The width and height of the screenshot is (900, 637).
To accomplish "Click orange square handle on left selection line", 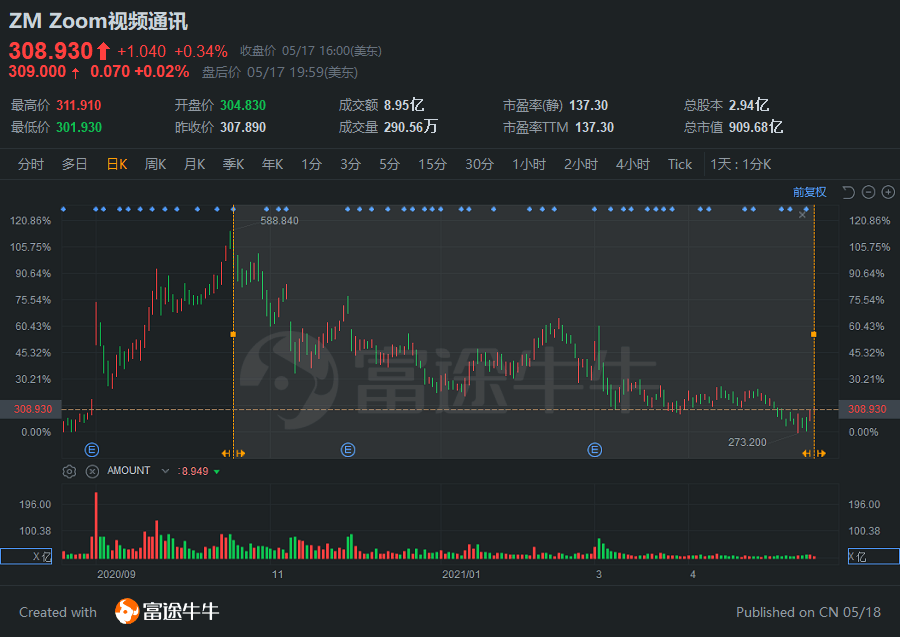I will (233, 334).
